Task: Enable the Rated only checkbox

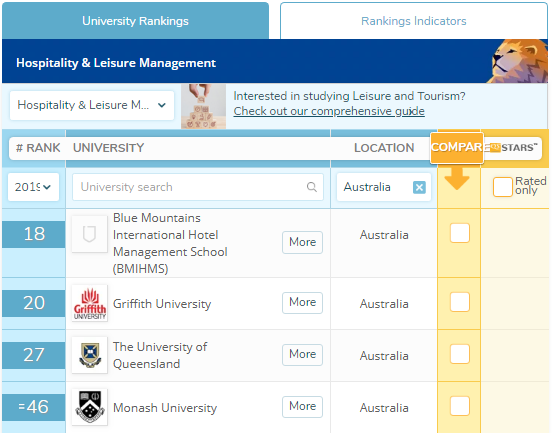Action: [502, 187]
